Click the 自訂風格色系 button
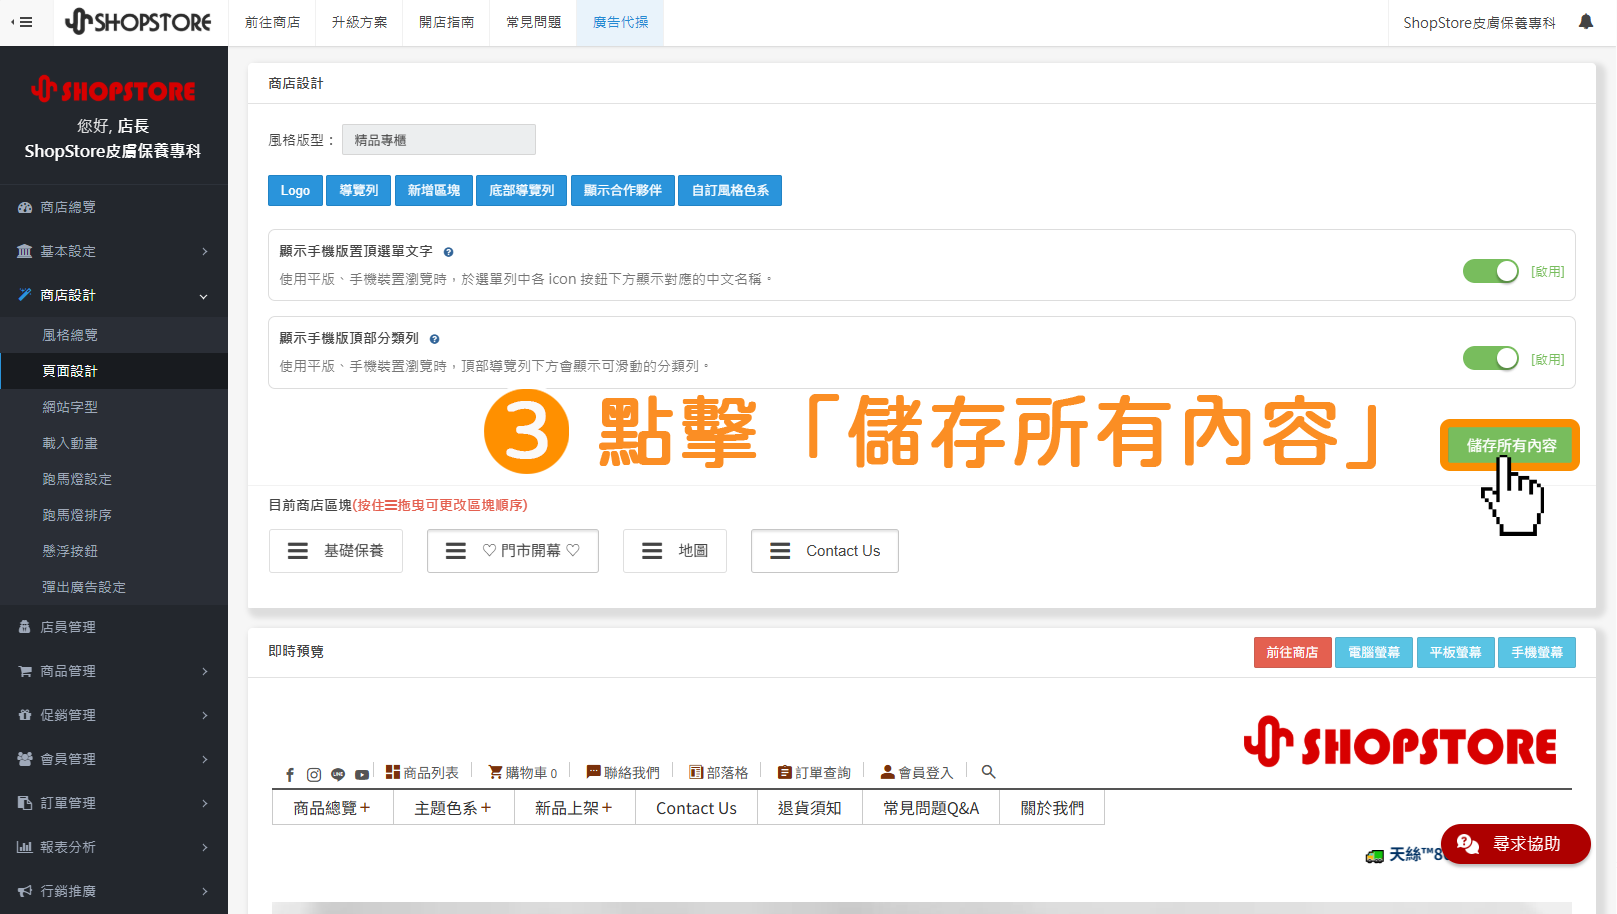The image size is (1617, 914). [x=730, y=190]
